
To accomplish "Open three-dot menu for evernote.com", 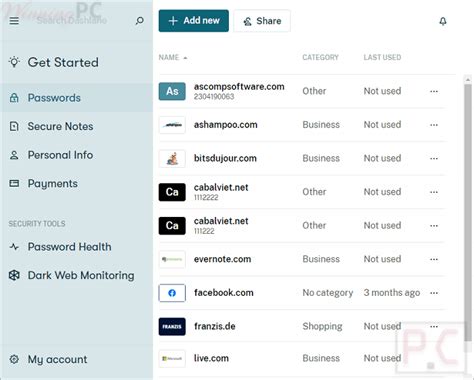I will tap(434, 259).
